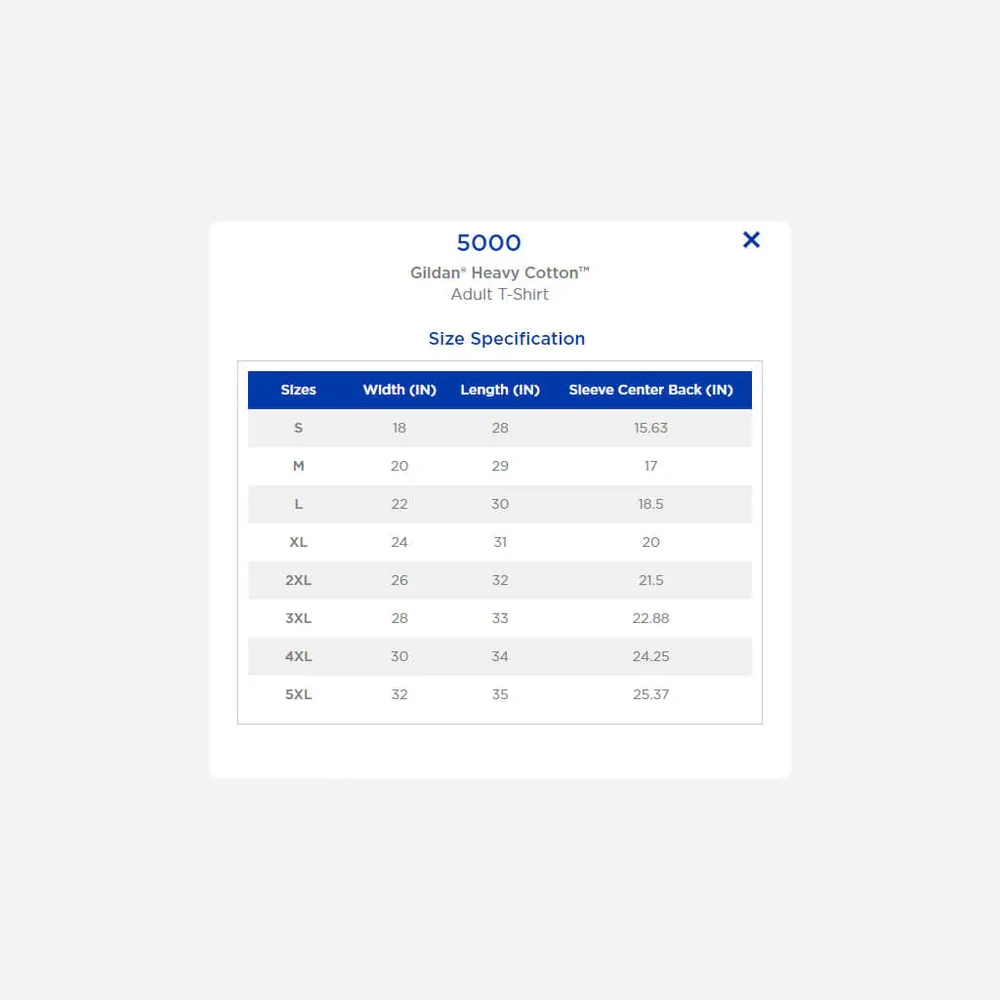
Task: Click the S size row
Action: point(298,428)
